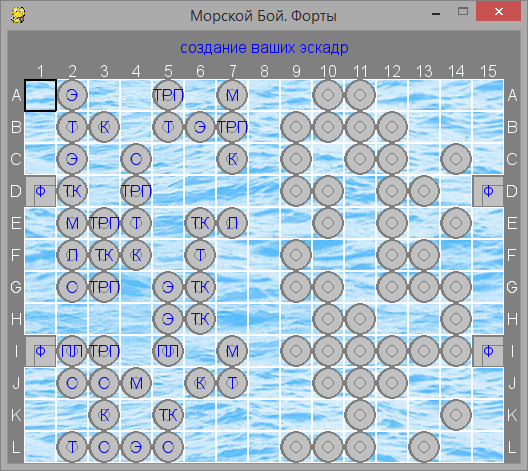This screenshot has height=471, width=528.
Task: Click the С piece at C4
Action: [136, 159]
